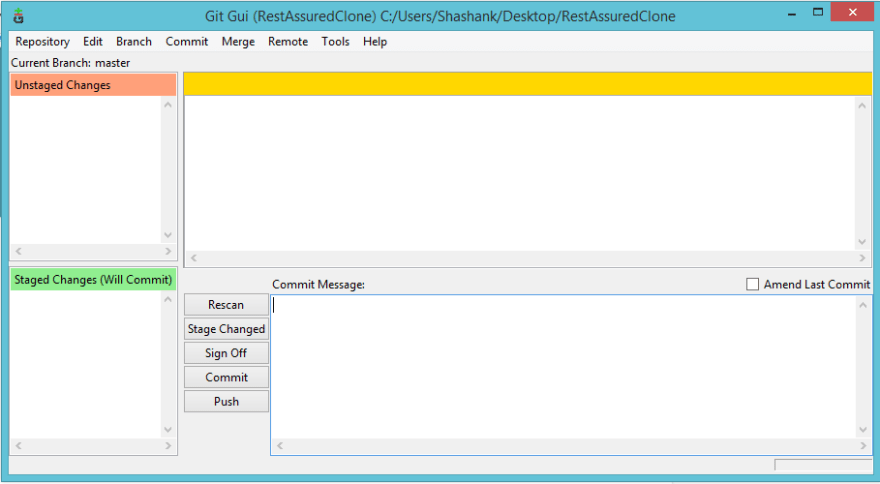Enable the Amend Last Commit checkbox
The height and width of the screenshot is (484, 880).
coord(753,284)
